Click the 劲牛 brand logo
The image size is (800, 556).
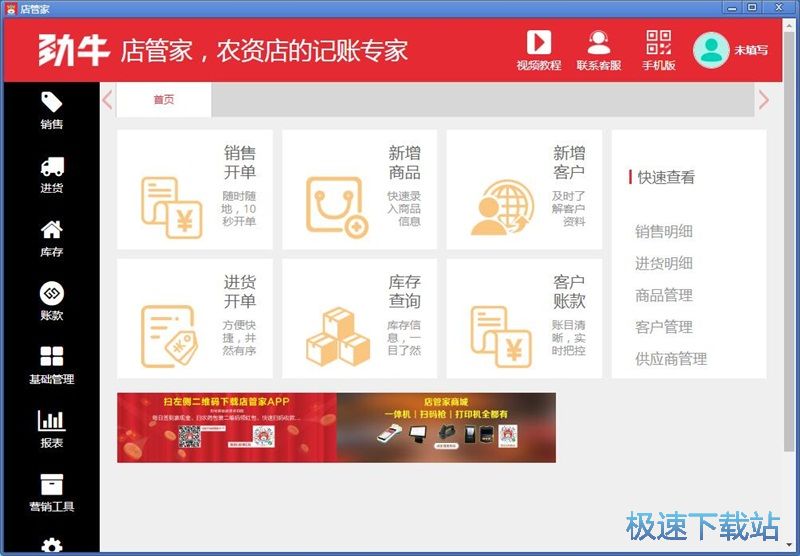[73, 50]
